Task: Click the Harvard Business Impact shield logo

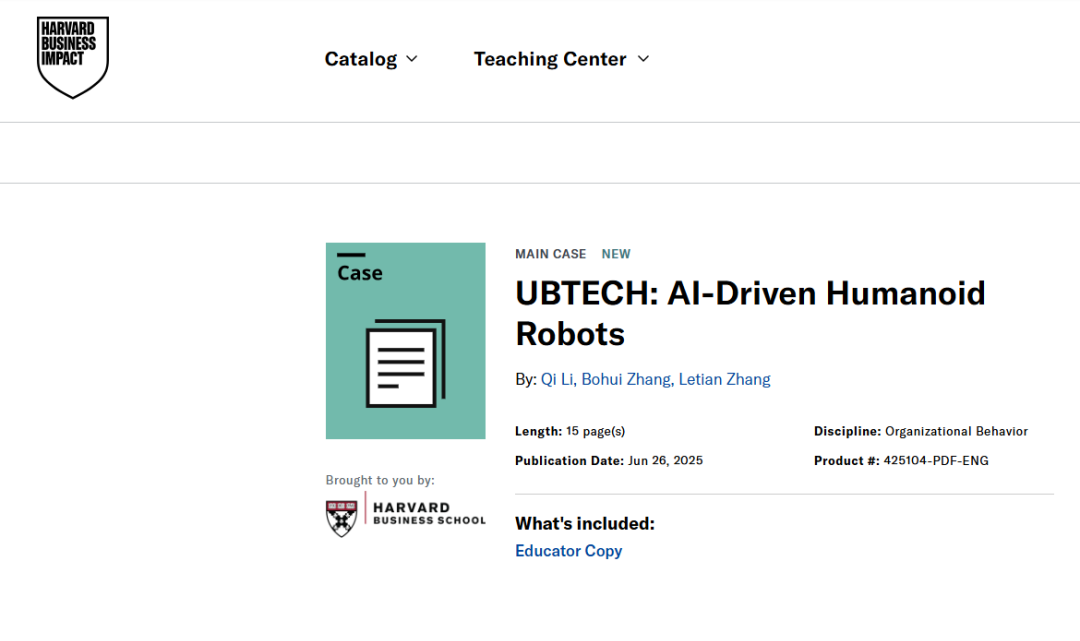Action: tap(72, 57)
